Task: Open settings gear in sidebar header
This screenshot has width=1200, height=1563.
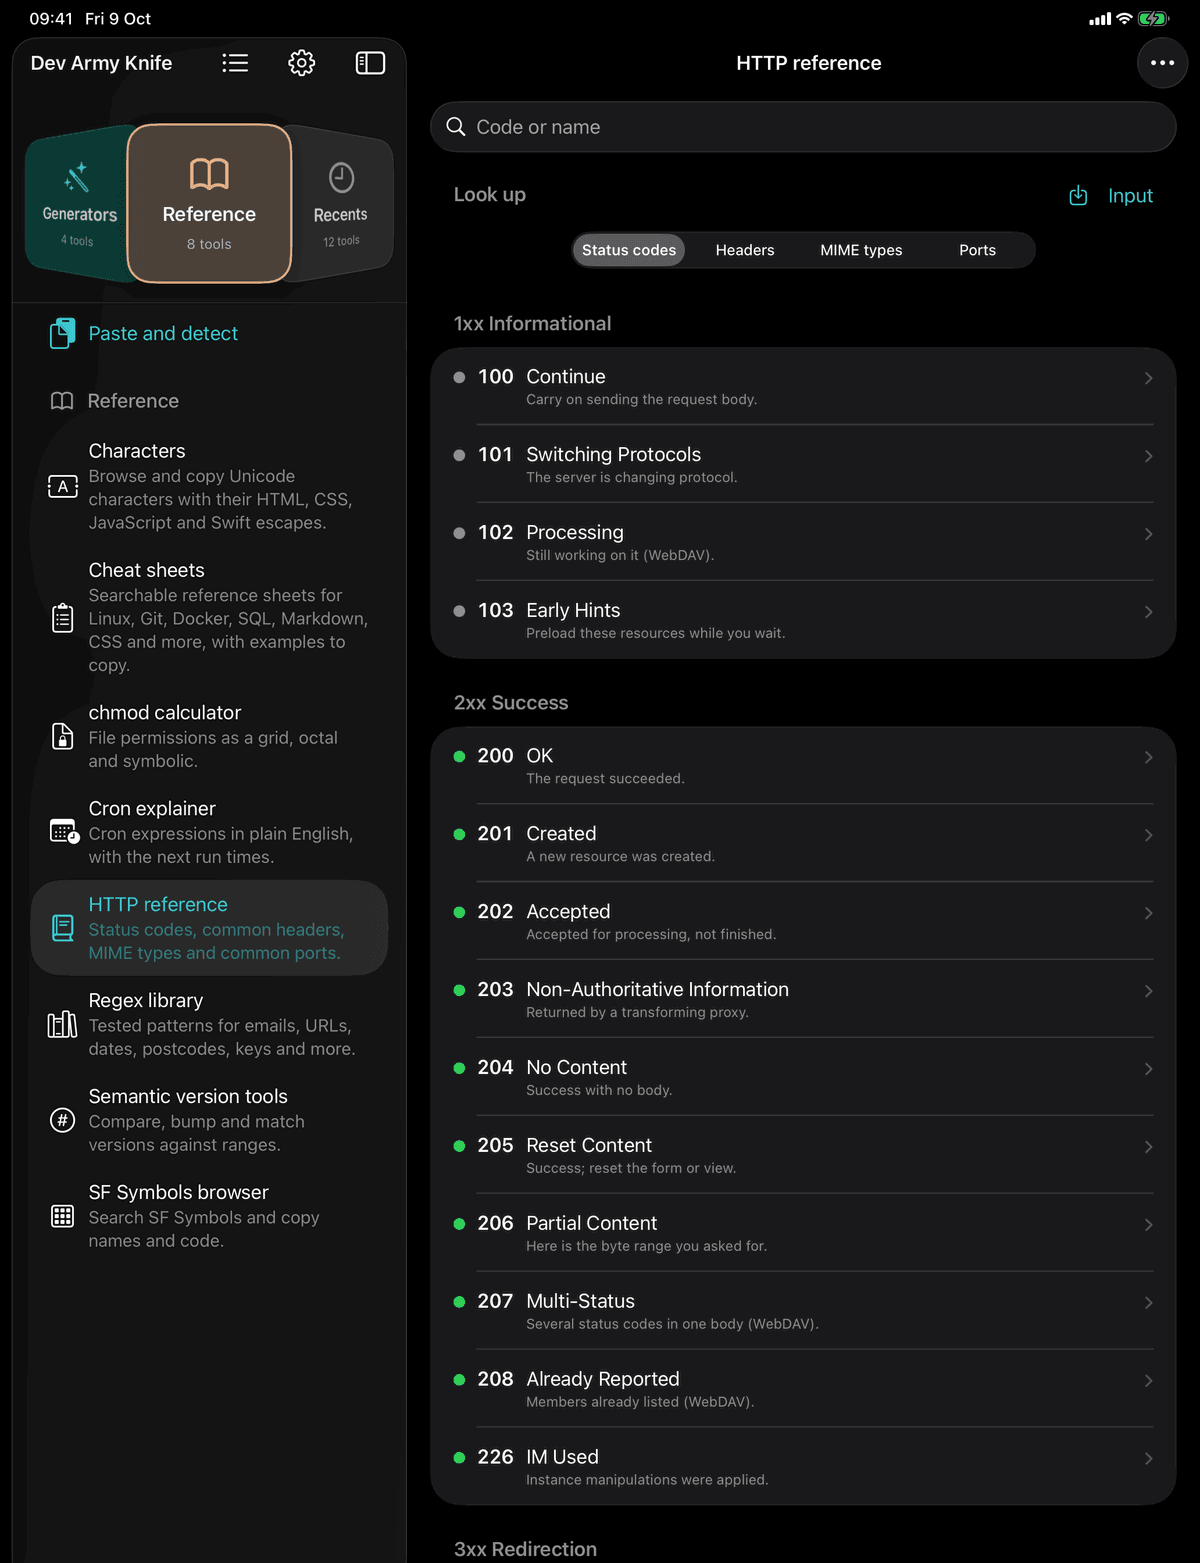Action: [302, 63]
